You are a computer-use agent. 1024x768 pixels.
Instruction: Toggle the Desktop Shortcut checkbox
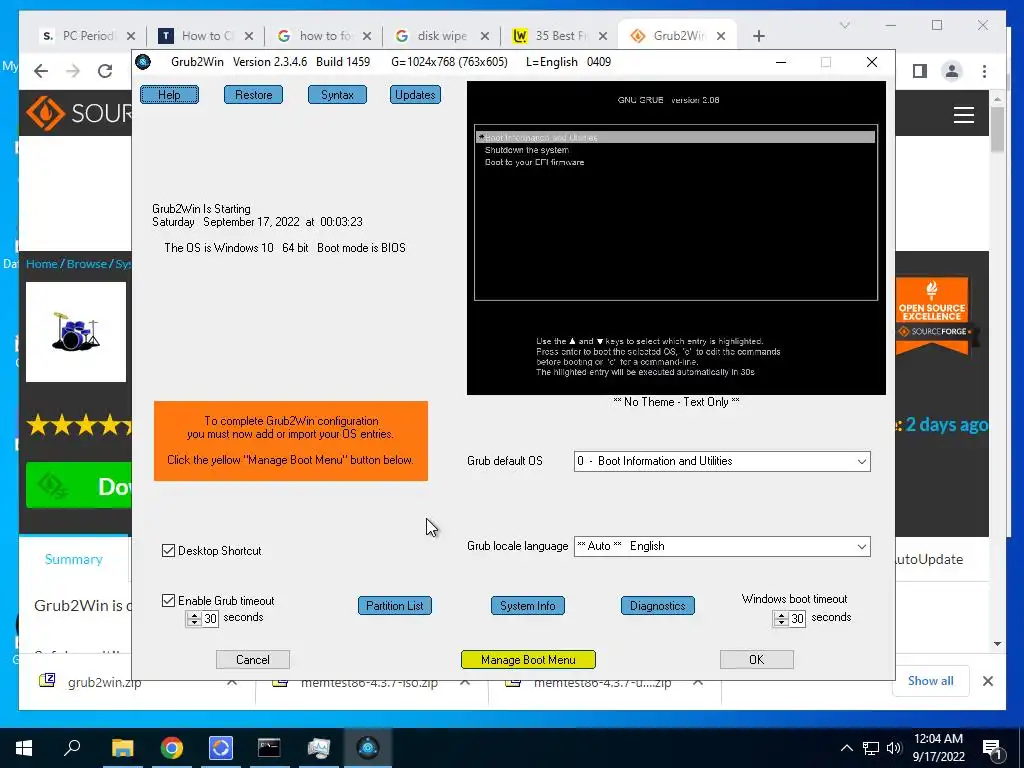[168, 551]
